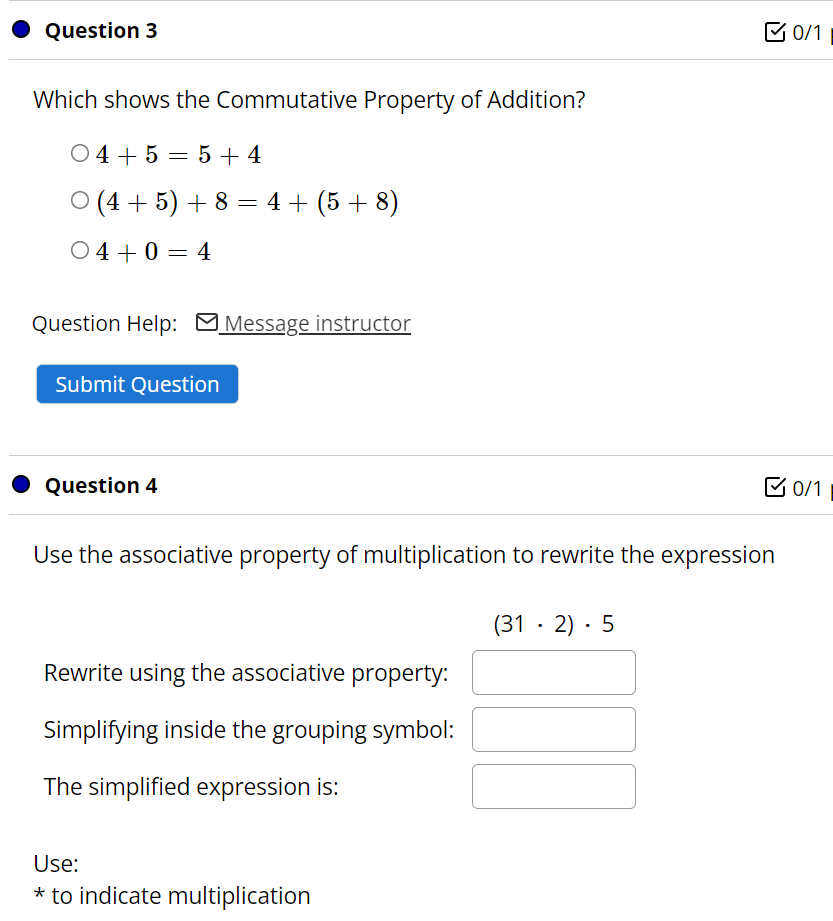
Task: Click the Question 4 heading
Action: pyautogui.click(x=100, y=486)
